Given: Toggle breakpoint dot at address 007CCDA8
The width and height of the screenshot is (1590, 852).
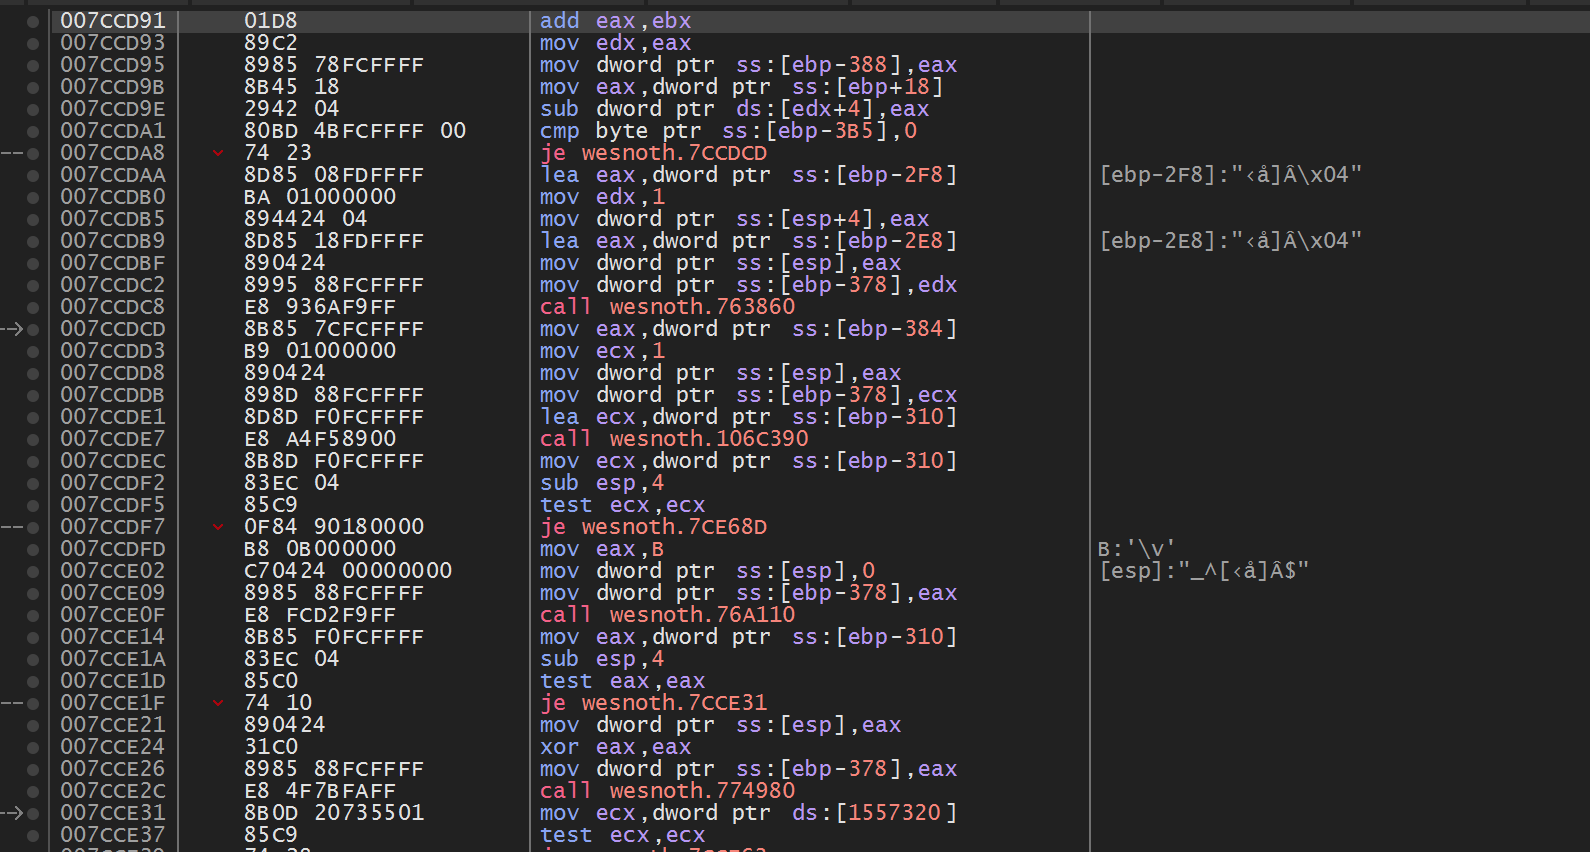Looking at the screenshot, I should 33,153.
